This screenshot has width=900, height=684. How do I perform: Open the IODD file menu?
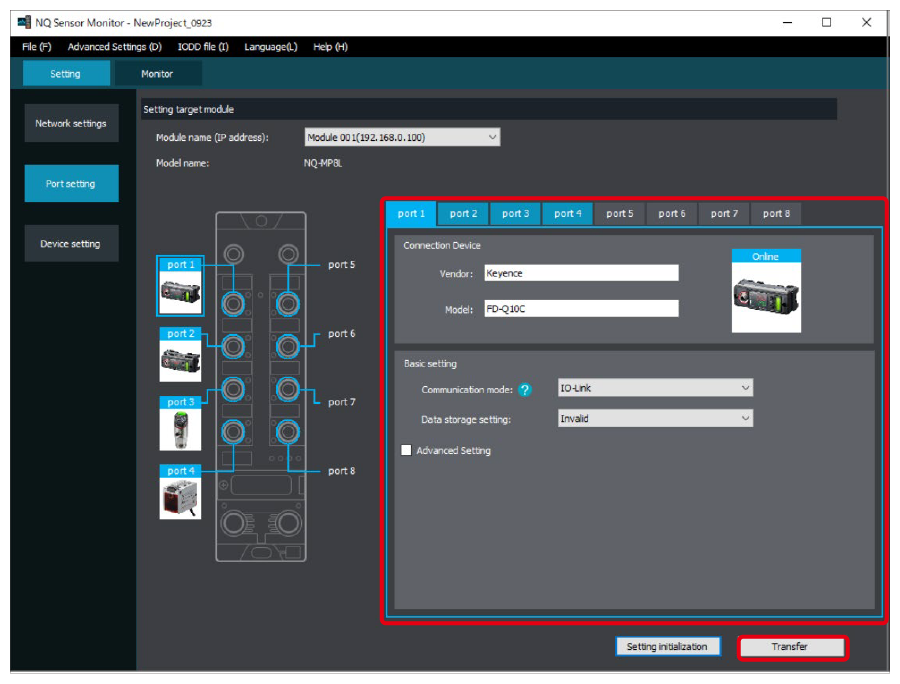pyautogui.click(x=203, y=47)
